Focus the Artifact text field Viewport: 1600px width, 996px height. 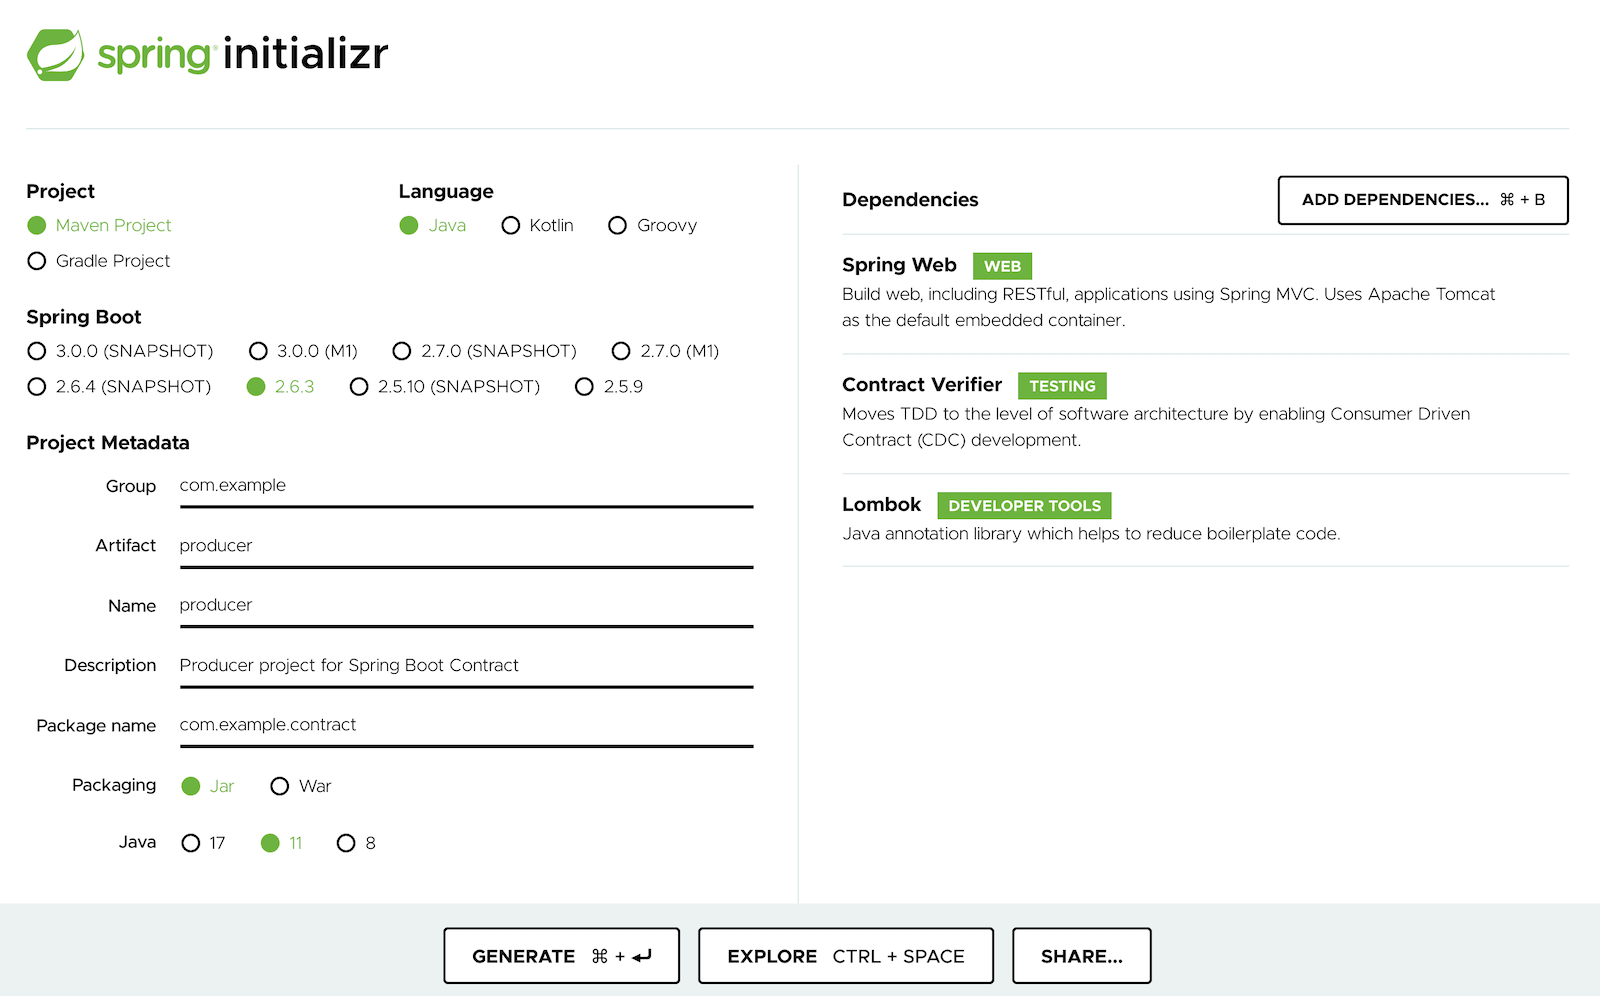[x=465, y=546]
